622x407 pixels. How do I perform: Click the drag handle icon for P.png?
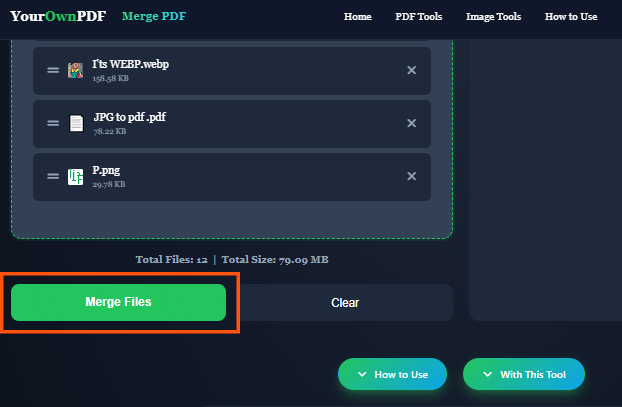53,176
